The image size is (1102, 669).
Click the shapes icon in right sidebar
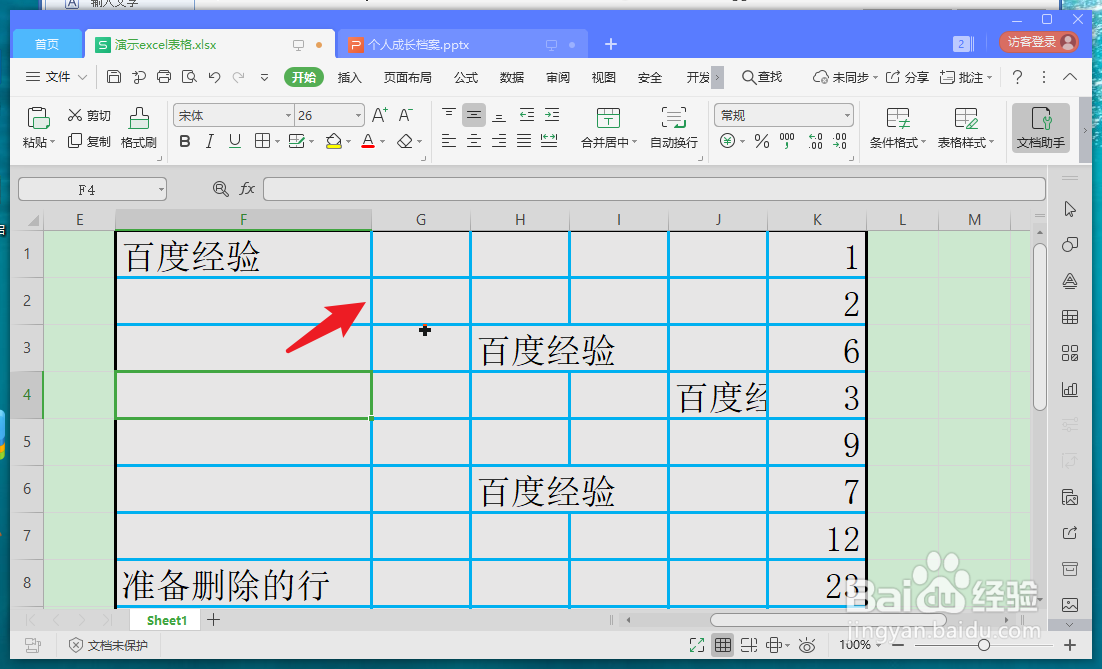click(1070, 245)
